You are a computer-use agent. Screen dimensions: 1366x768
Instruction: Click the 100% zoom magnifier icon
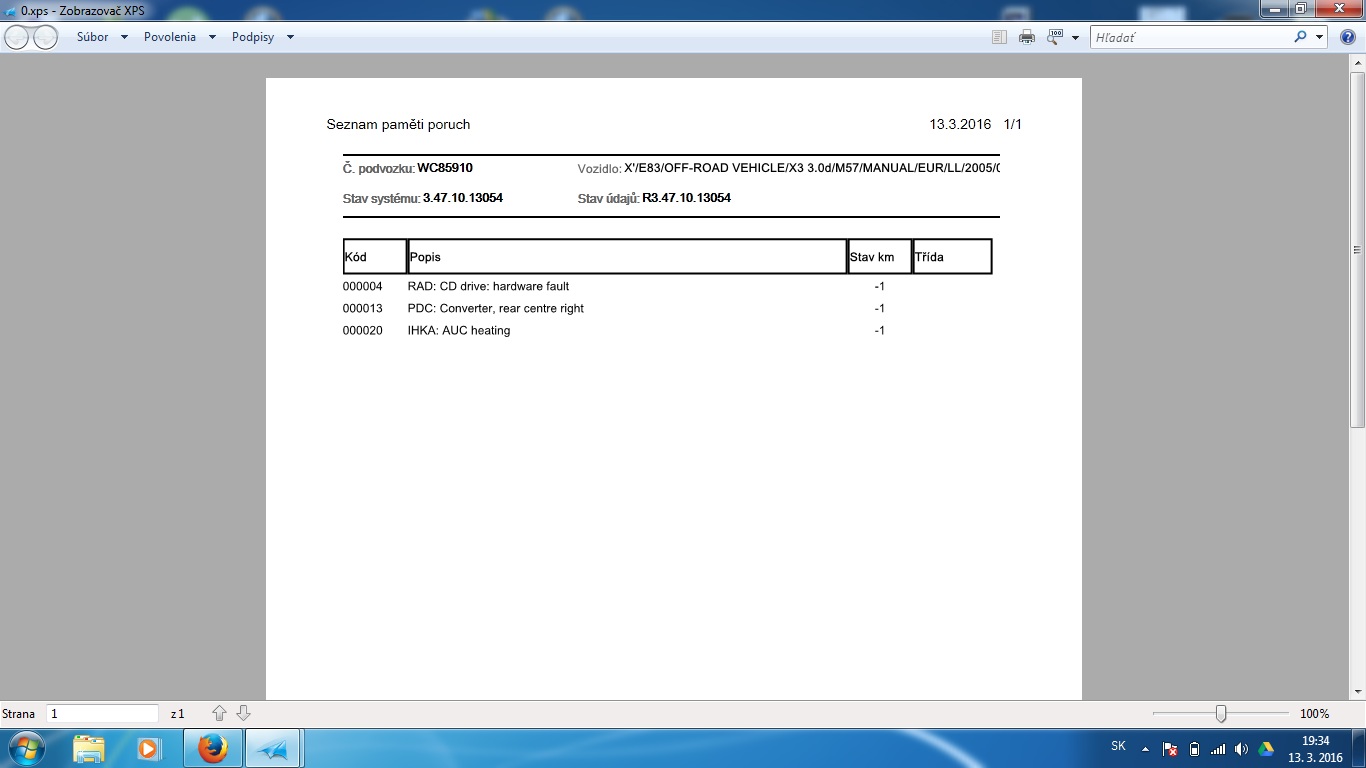[x=1055, y=37]
